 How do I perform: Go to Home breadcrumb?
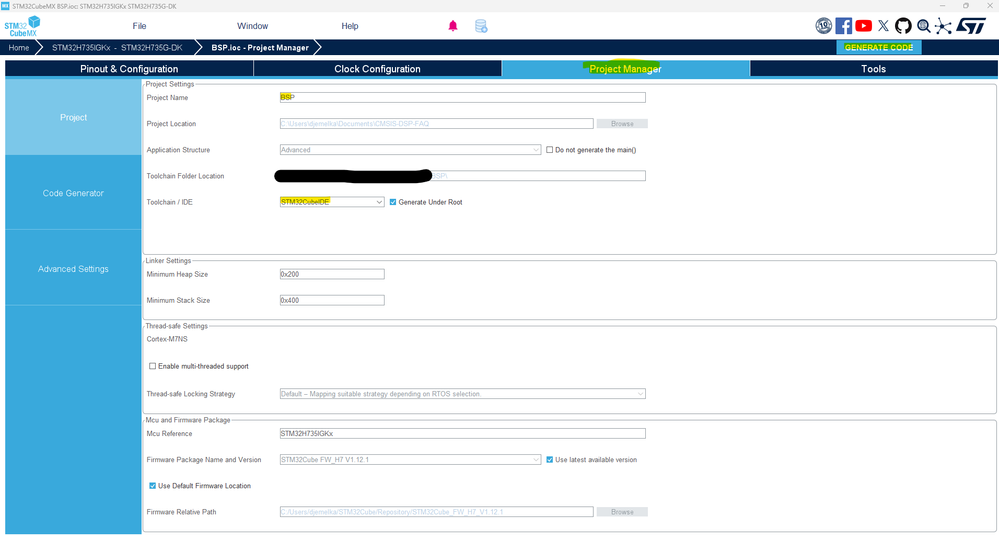point(18,48)
